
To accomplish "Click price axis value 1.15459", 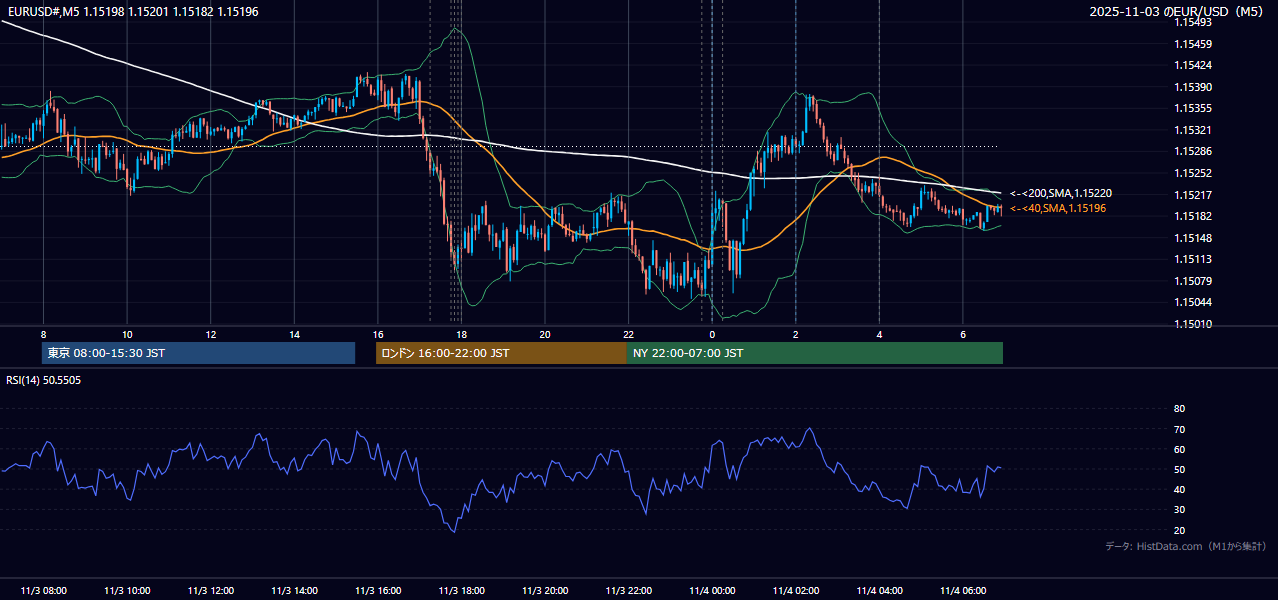I will [1192, 44].
